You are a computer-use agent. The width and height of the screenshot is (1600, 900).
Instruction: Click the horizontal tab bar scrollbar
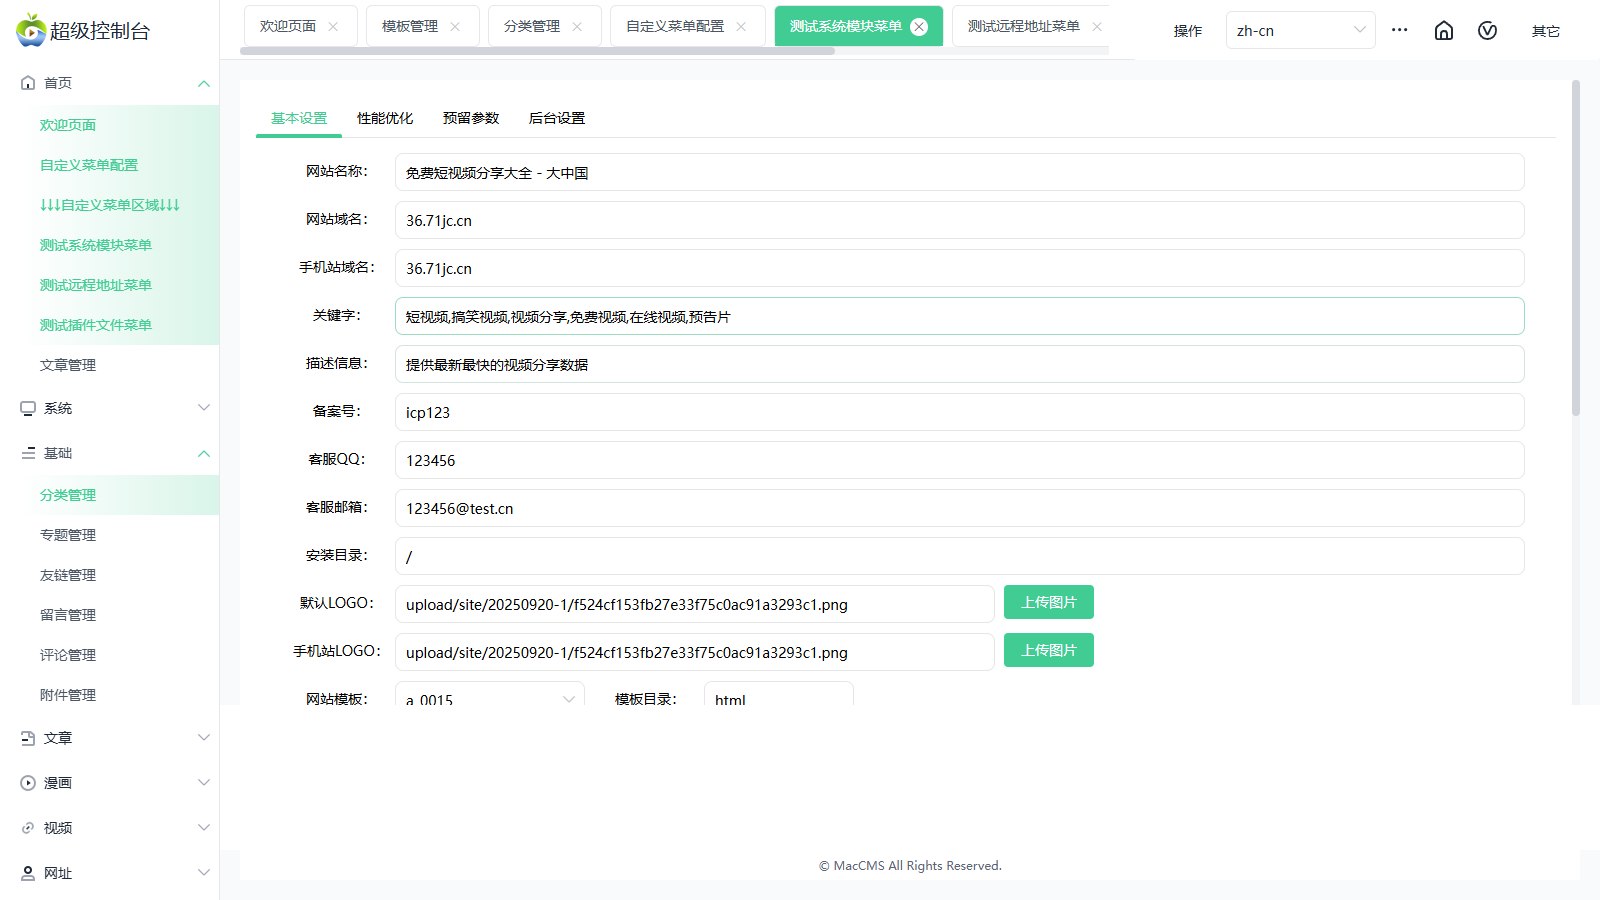[x=537, y=51]
